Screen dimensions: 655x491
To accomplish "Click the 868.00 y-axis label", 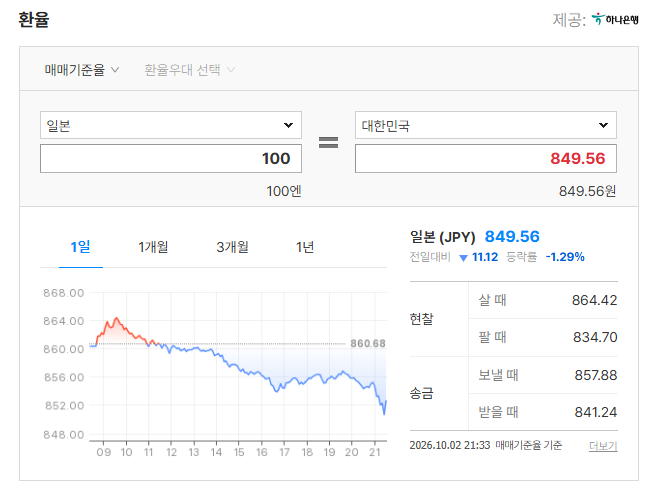I will click(63, 293).
